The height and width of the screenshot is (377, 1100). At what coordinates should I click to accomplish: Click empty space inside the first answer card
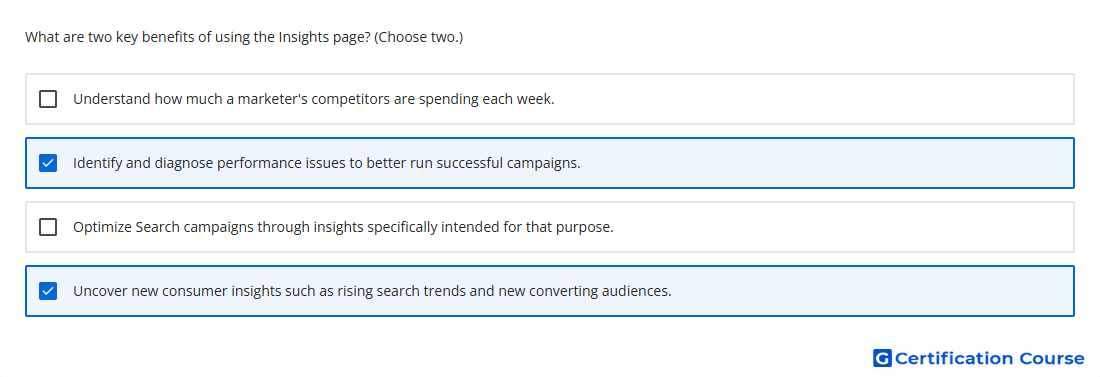coord(814,99)
